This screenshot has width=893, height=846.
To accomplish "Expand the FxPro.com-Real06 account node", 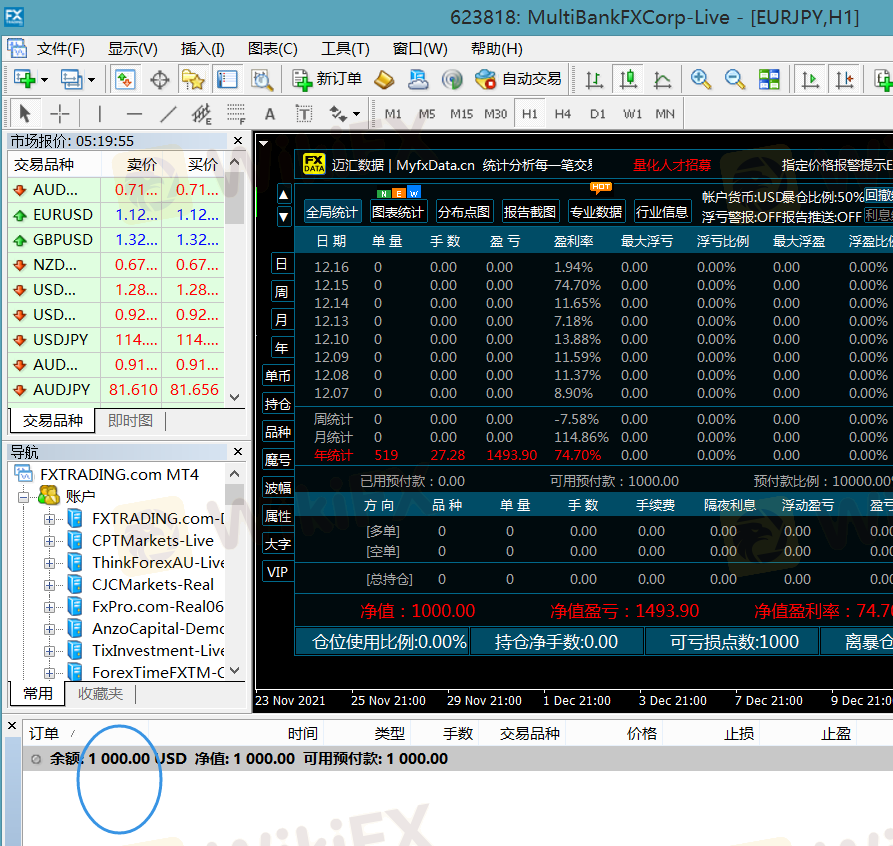I will click(49, 606).
